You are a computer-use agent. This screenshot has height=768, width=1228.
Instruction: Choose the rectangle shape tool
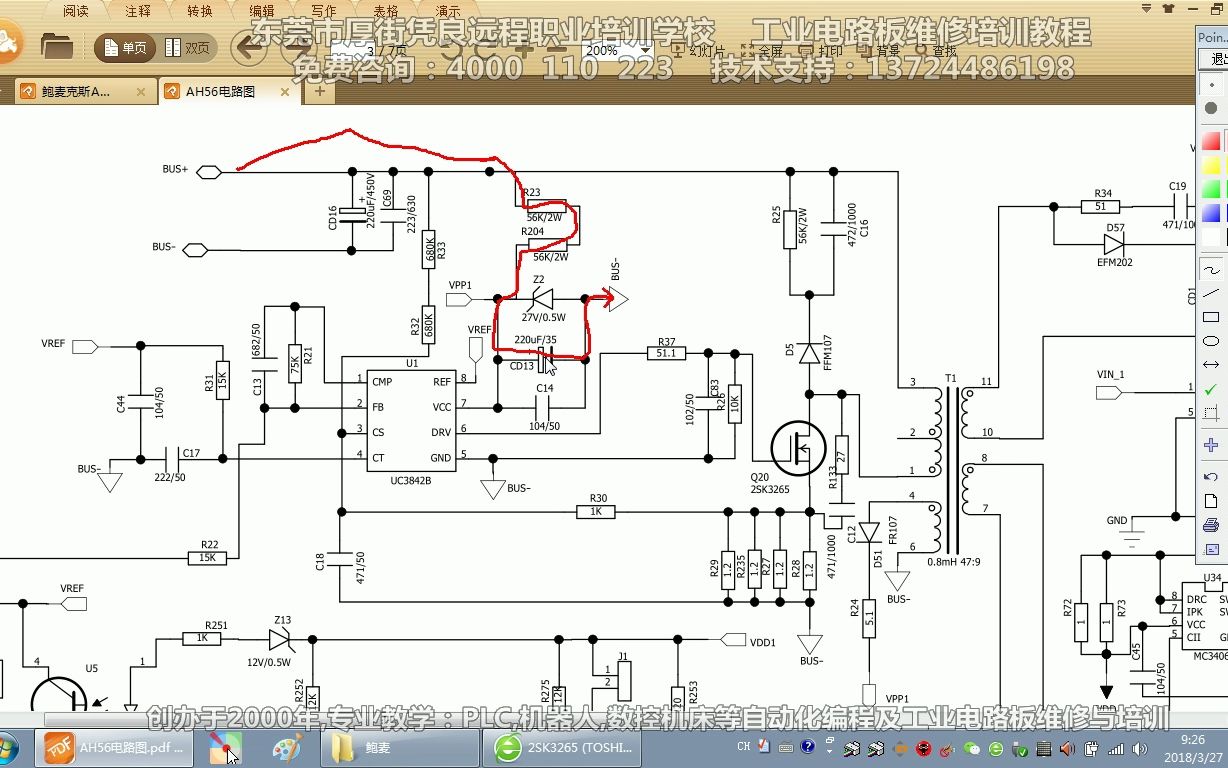click(1211, 317)
